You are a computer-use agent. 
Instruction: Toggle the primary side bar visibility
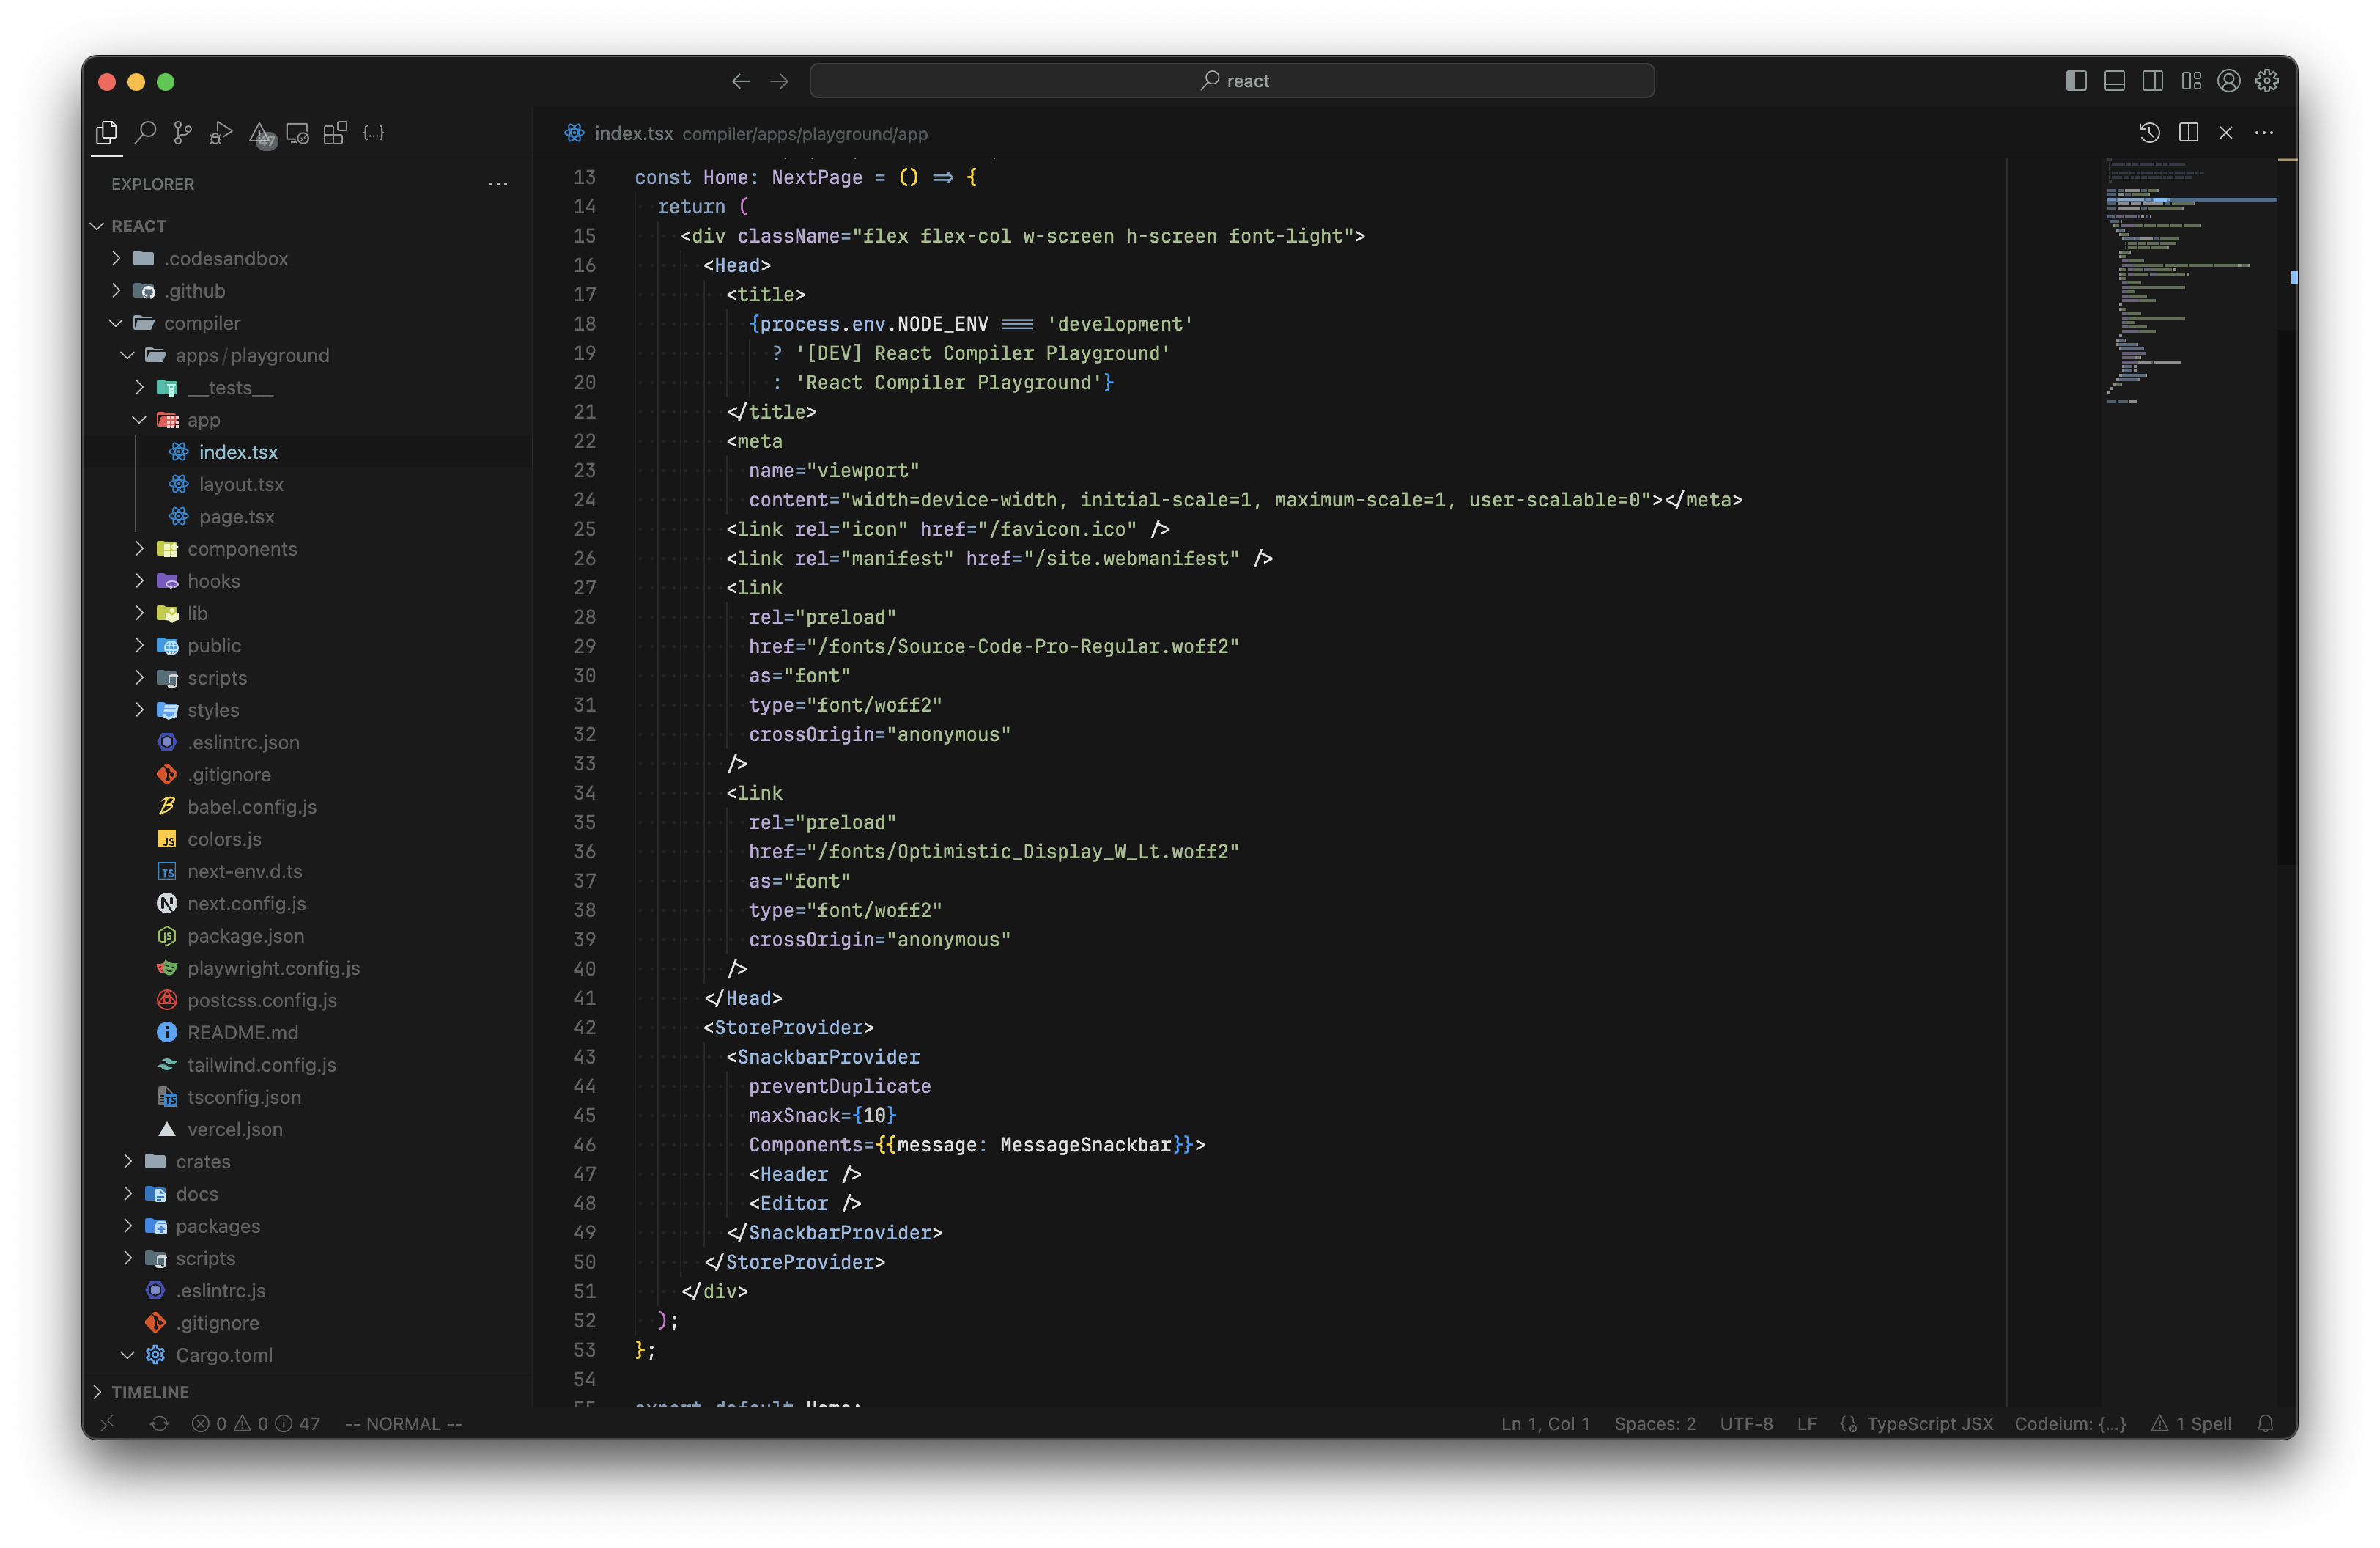point(2076,81)
